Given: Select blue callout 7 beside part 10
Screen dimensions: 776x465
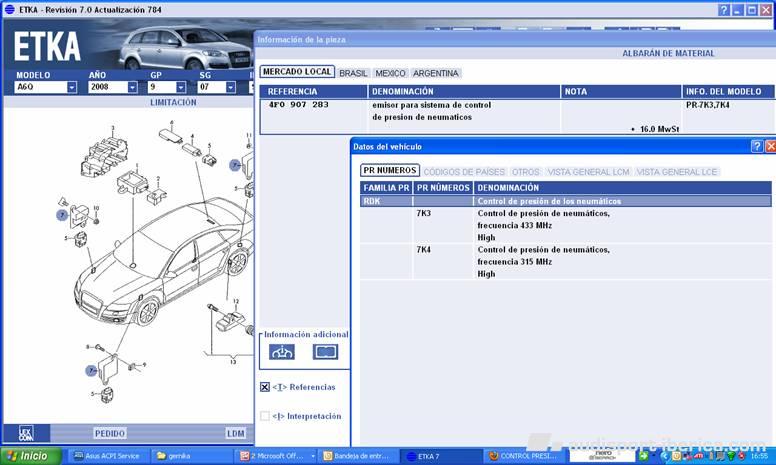Looking at the screenshot, I should click(62, 215).
